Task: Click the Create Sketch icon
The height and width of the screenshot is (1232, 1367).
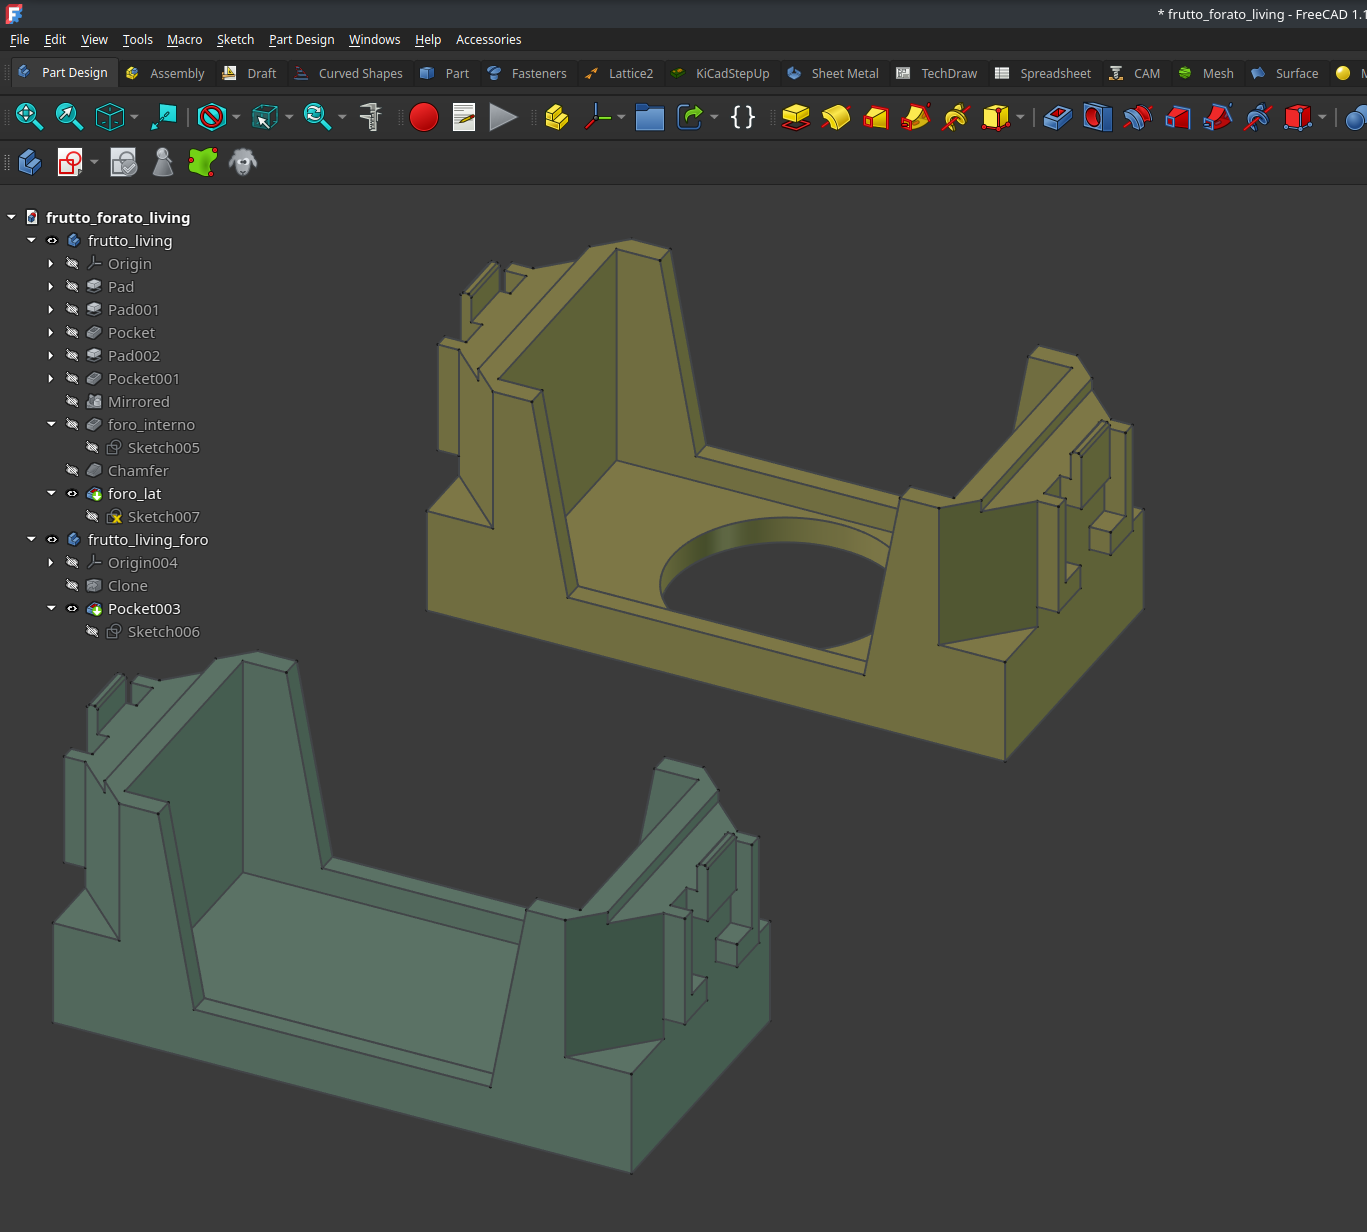Action: point(70,162)
